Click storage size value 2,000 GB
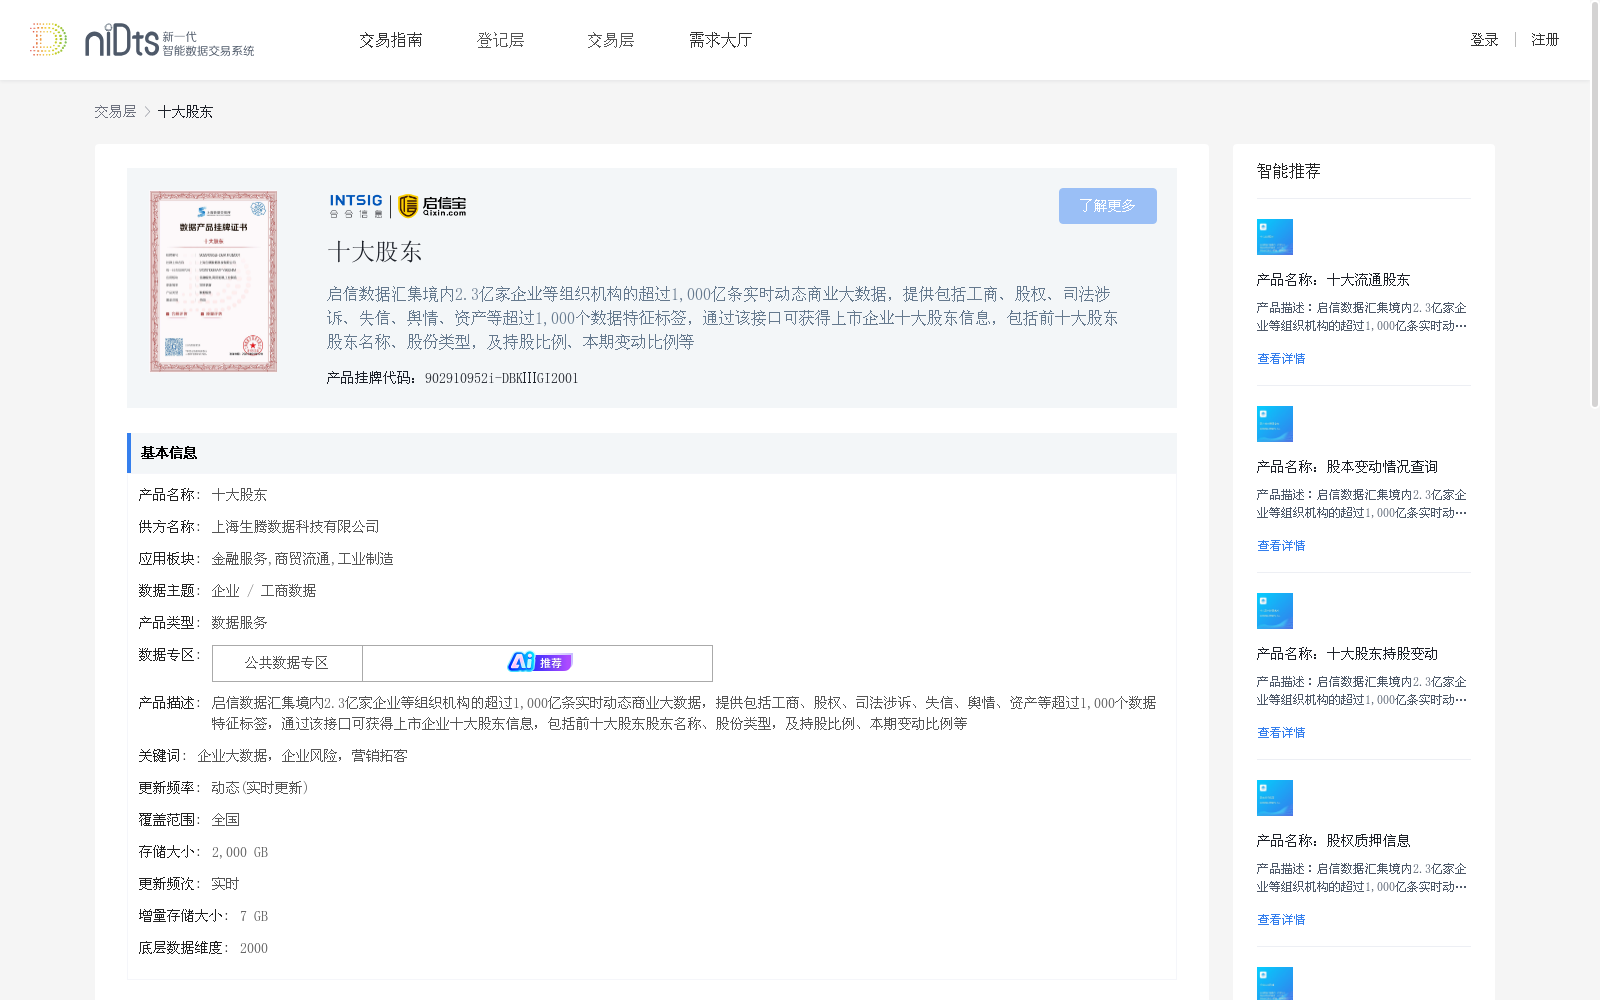This screenshot has height=1000, width=1600. tap(239, 852)
